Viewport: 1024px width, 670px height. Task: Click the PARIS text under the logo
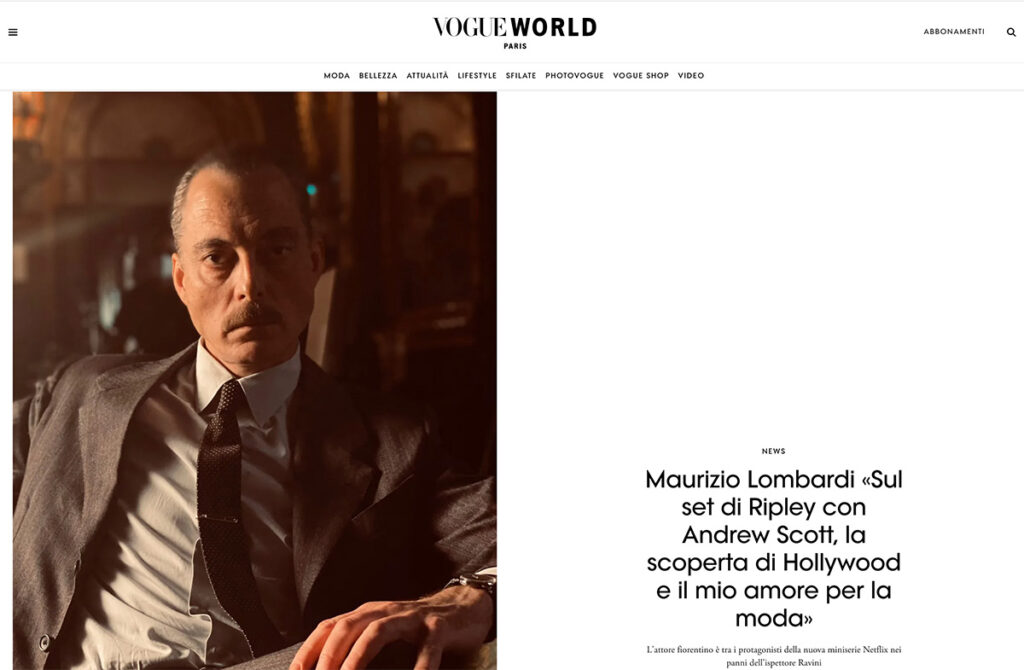pyautogui.click(x=515, y=46)
